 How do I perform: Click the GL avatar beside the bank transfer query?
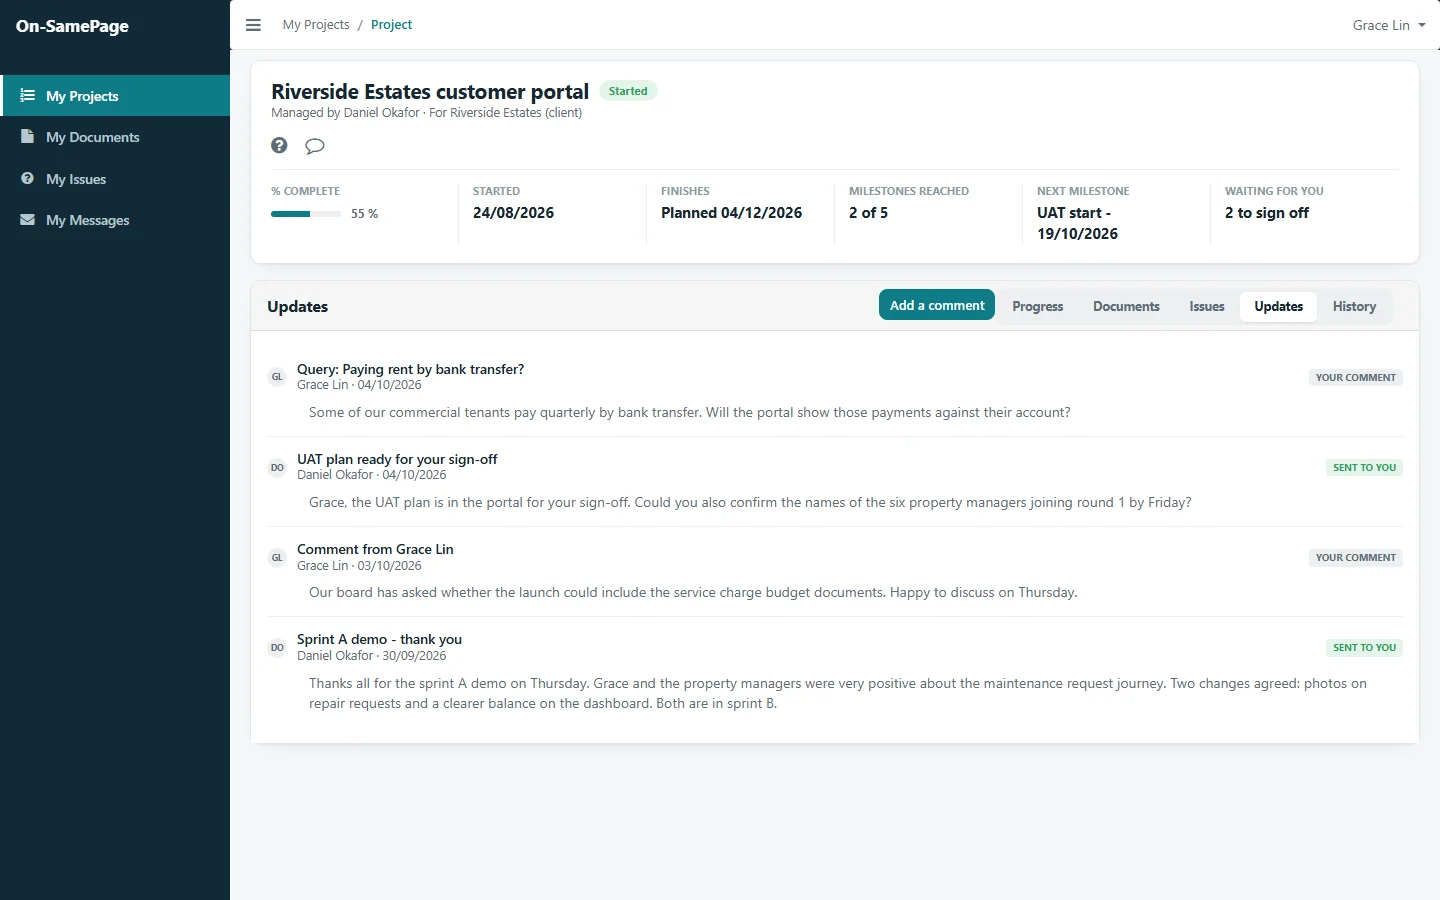(x=278, y=377)
